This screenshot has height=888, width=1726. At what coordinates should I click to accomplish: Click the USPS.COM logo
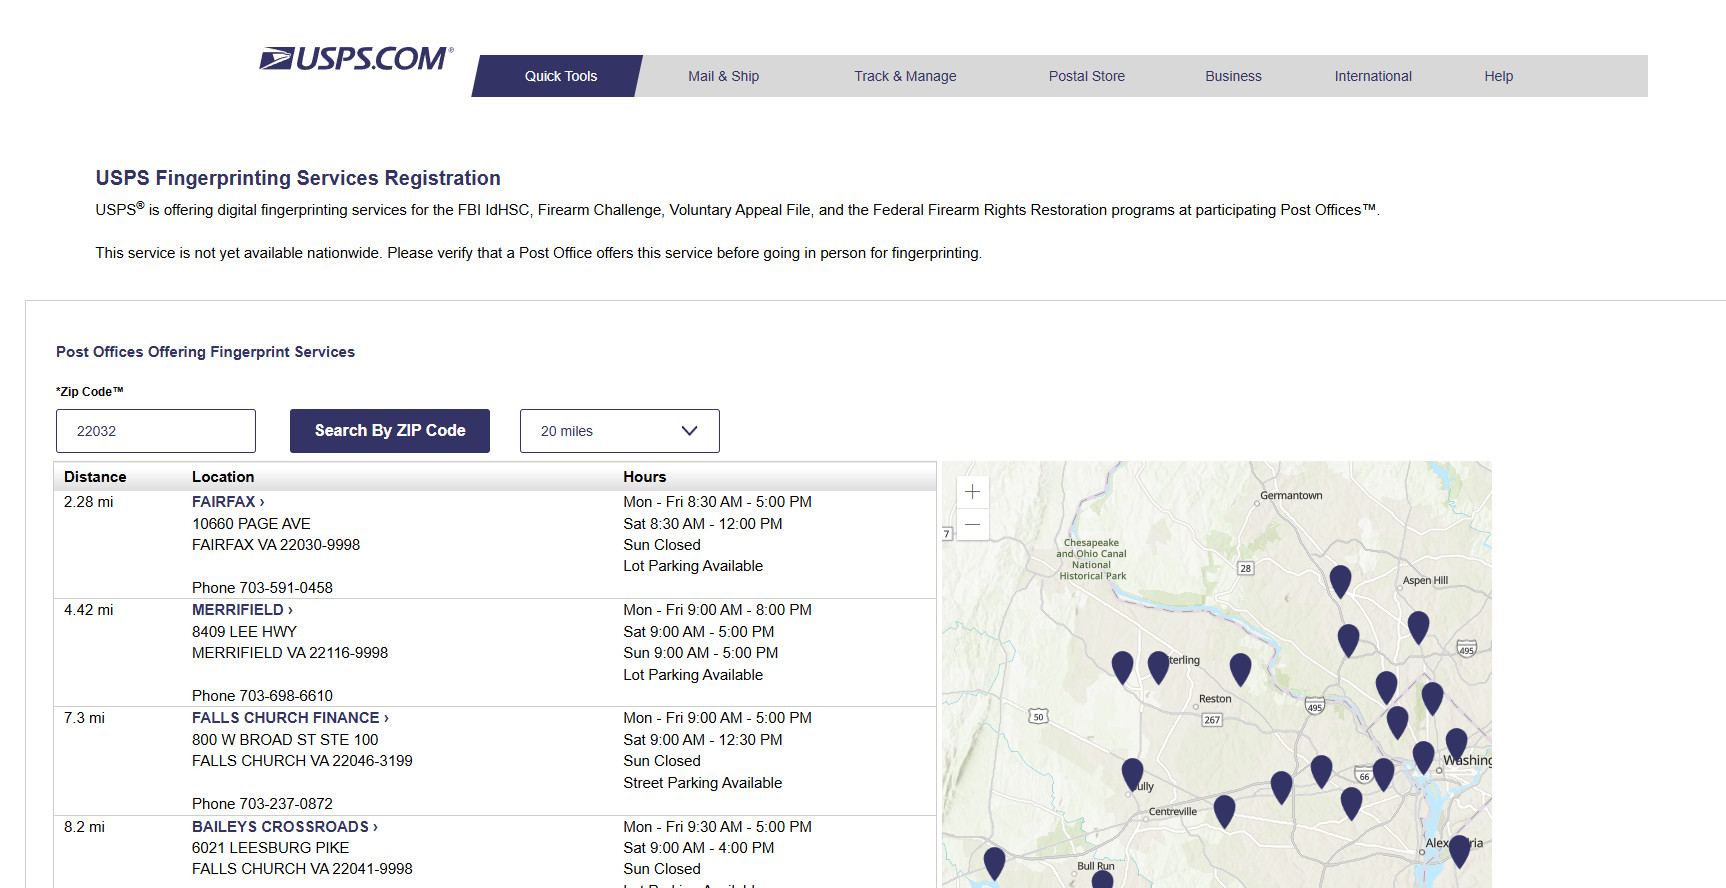(x=356, y=59)
